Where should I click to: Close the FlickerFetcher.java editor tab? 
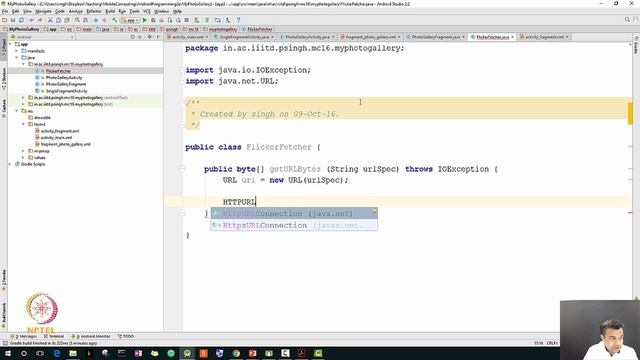click(x=512, y=37)
